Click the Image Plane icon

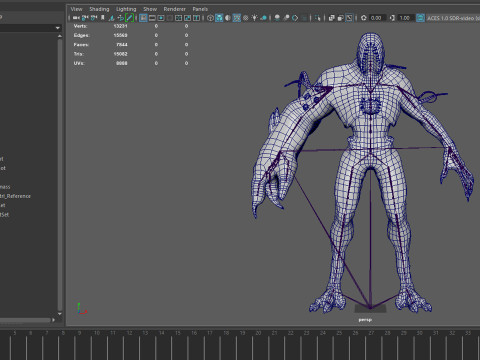tap(112, 18)
